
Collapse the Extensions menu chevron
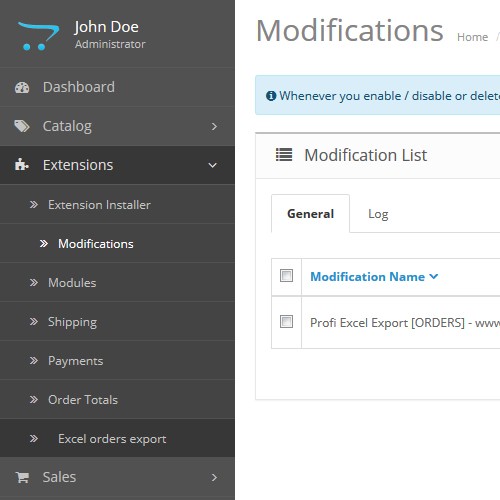[213, 165]
